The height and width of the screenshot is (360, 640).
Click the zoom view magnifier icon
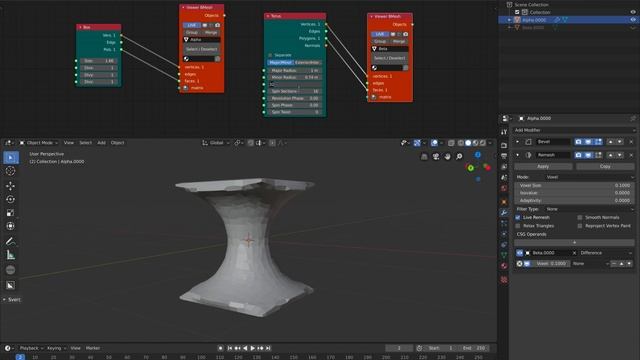click(x=459, y=156)
